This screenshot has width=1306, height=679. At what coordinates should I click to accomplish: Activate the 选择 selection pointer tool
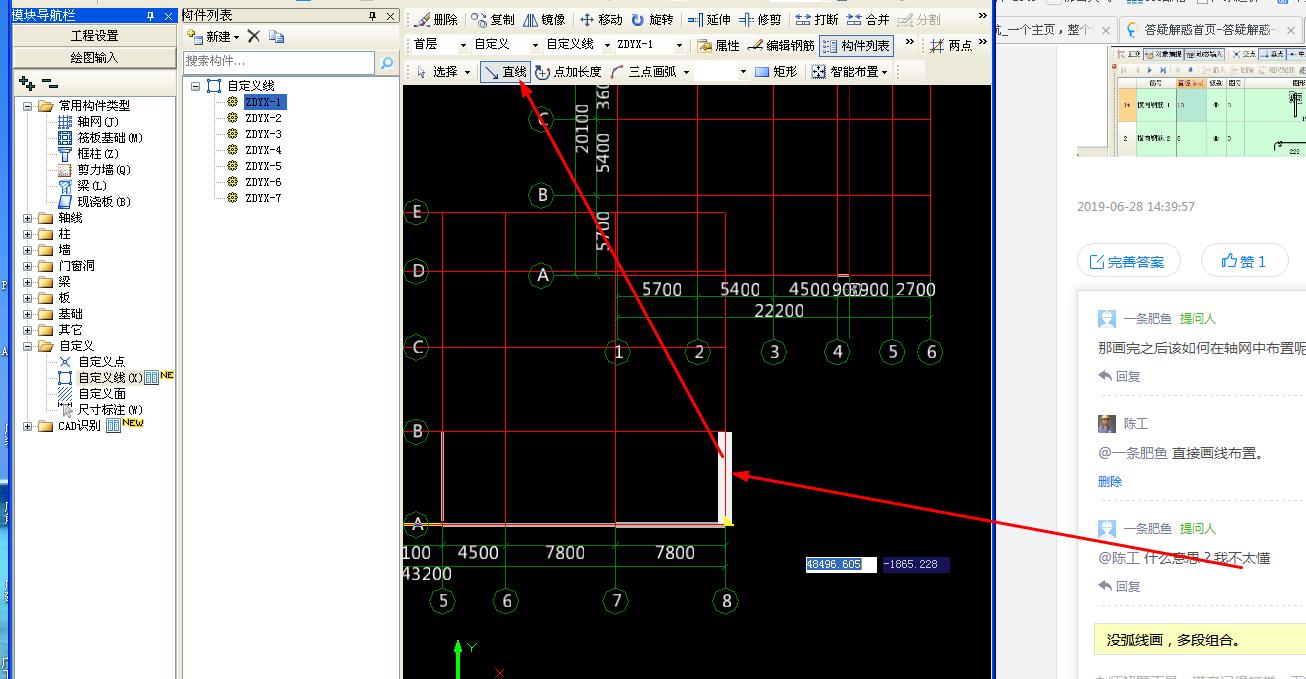tap(437, 72)
